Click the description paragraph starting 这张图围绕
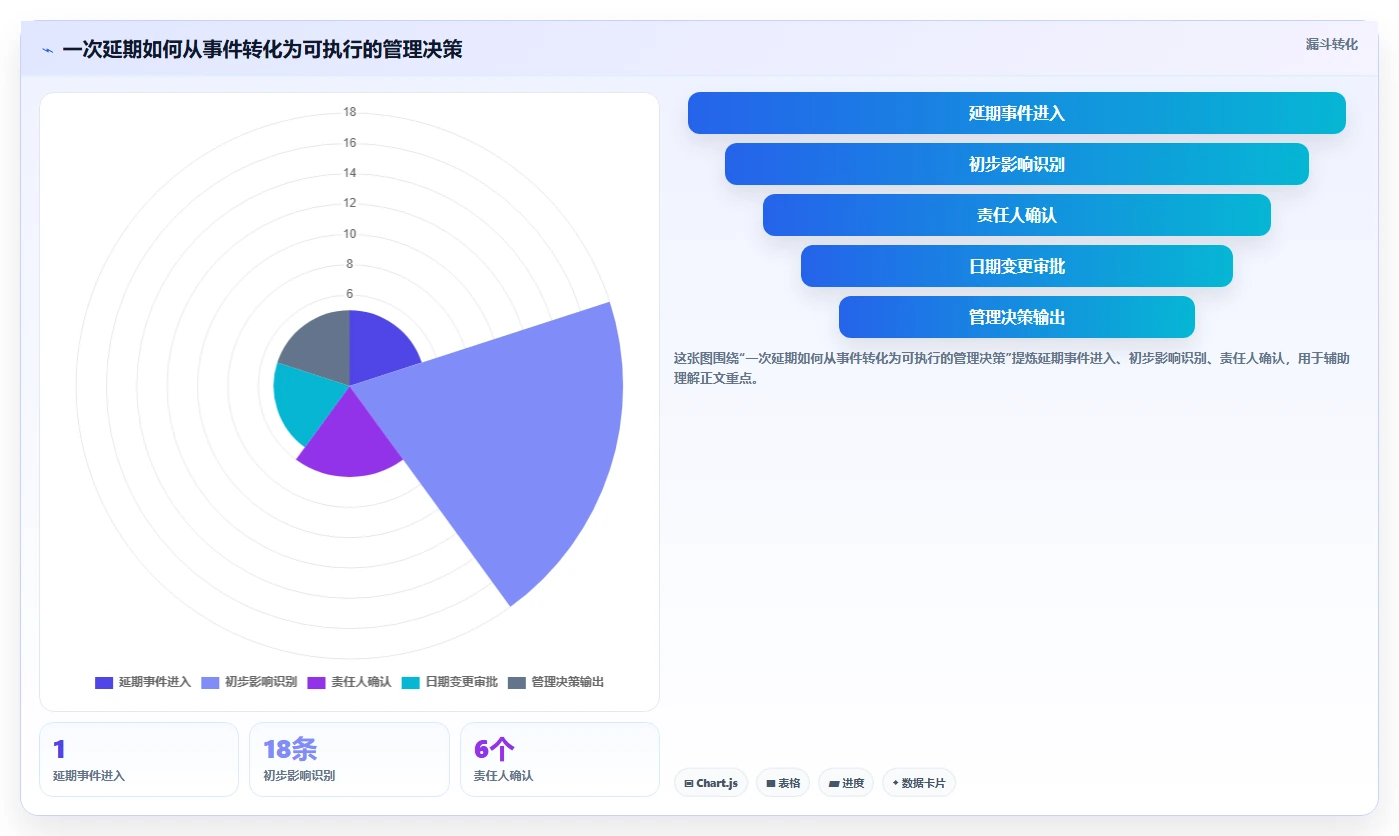This screenshot has height=836, width=1399. coord(1012,368)
